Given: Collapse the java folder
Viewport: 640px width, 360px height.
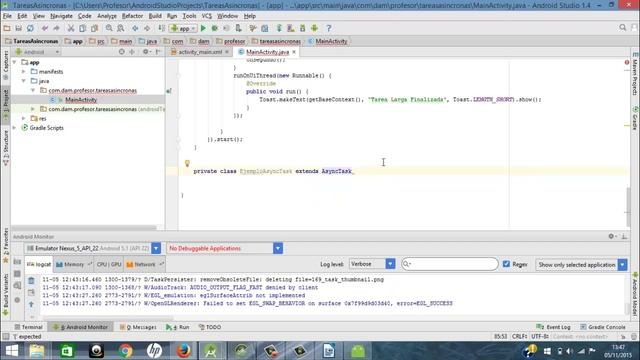Looking at the screenshot, I should [x=24, y=81].
